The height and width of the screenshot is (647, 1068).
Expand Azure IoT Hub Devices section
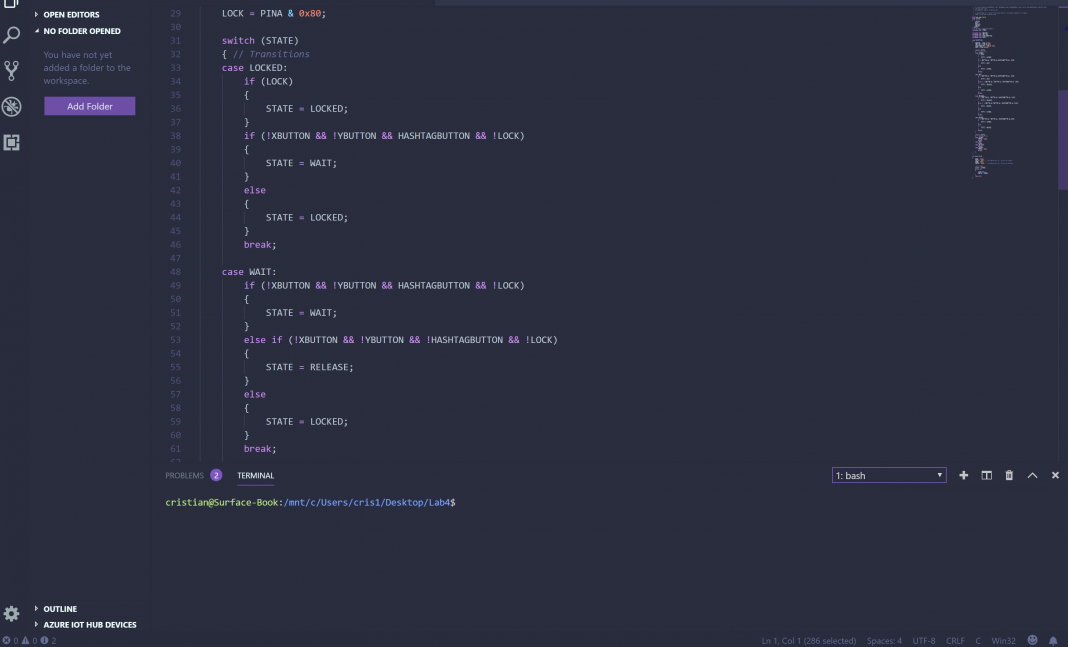[x=89, y=624]
